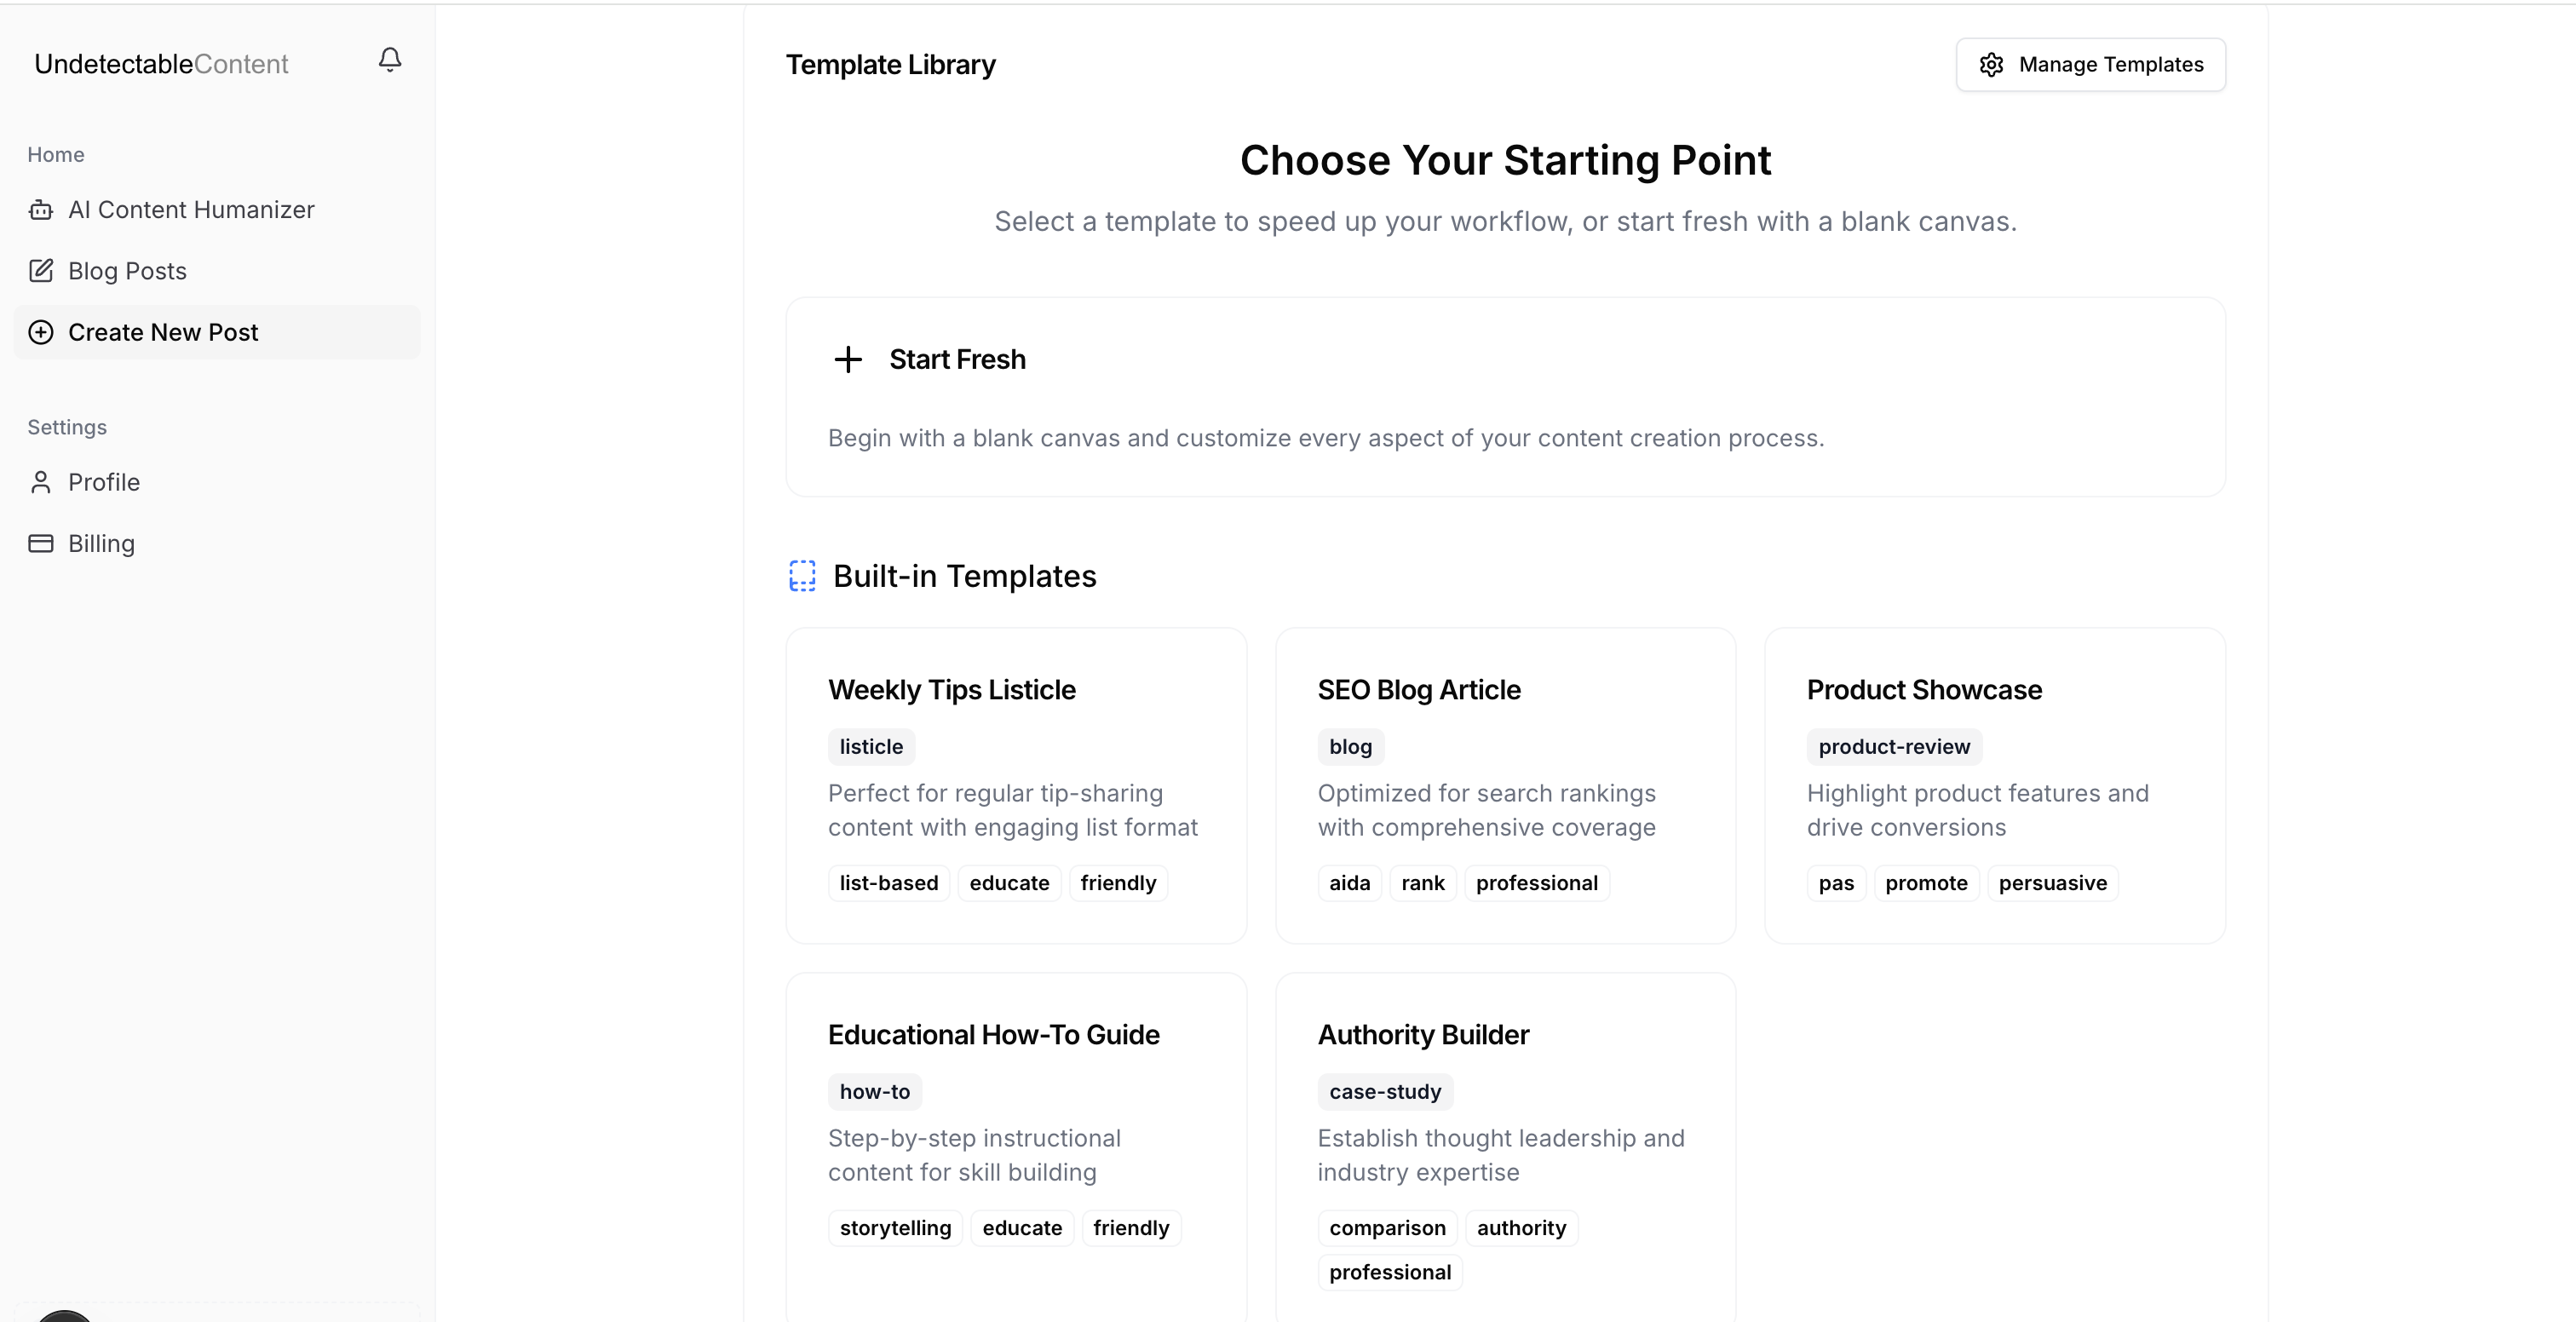Select the SEO Blog Article template
This screenshot has height=1322, width=2576.
point(1505,785)
